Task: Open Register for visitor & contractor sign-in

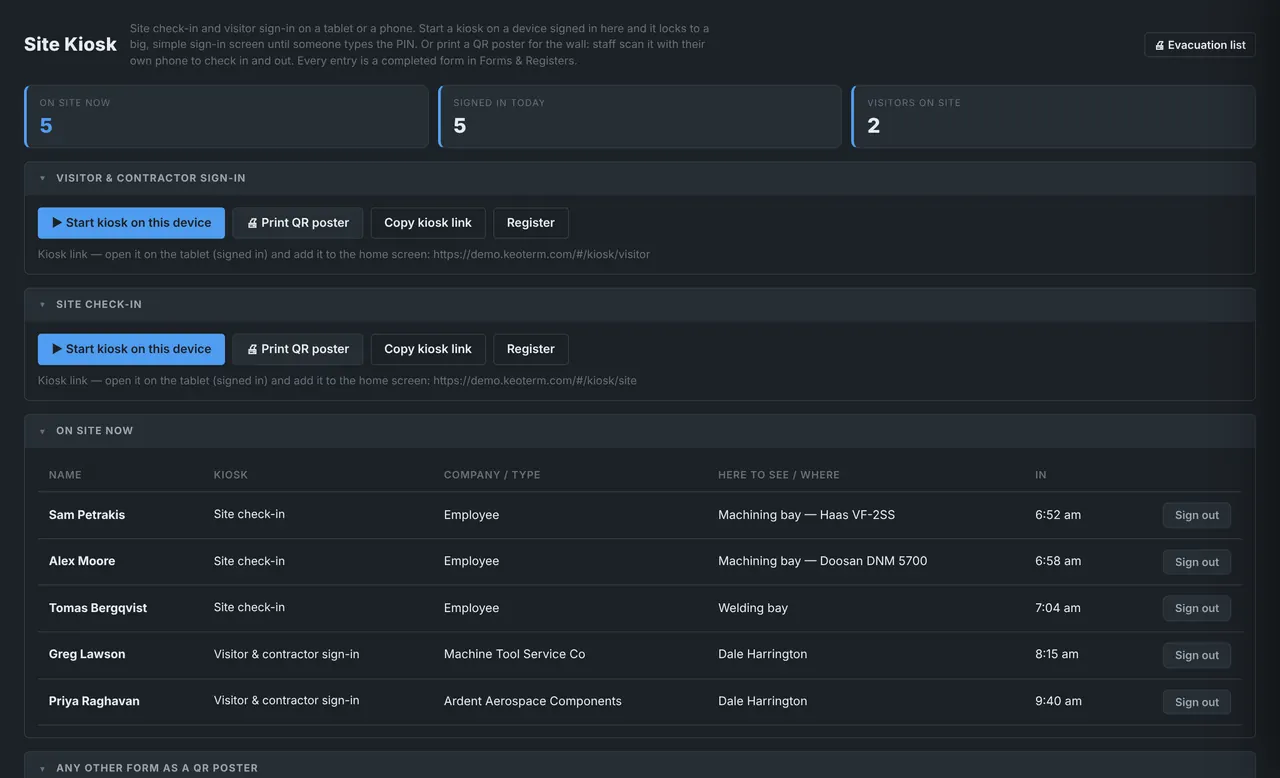Action: (531, 223)
